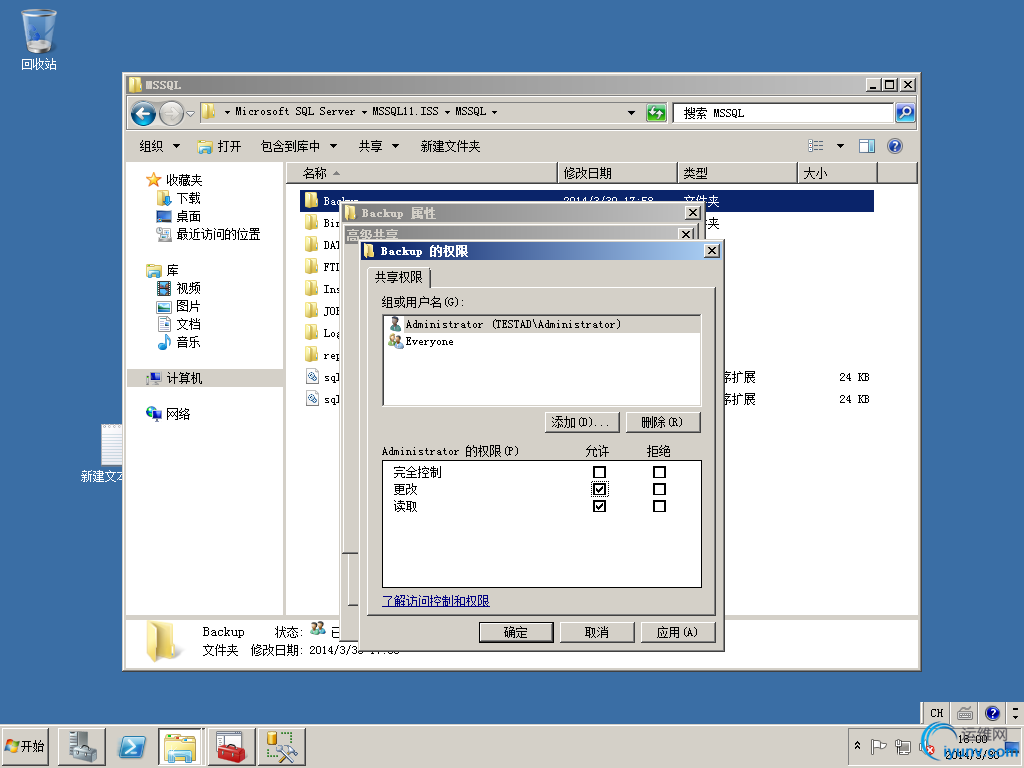Click New Folder in toolbar
1024x768 pixels.
click(x=450, y=146)
